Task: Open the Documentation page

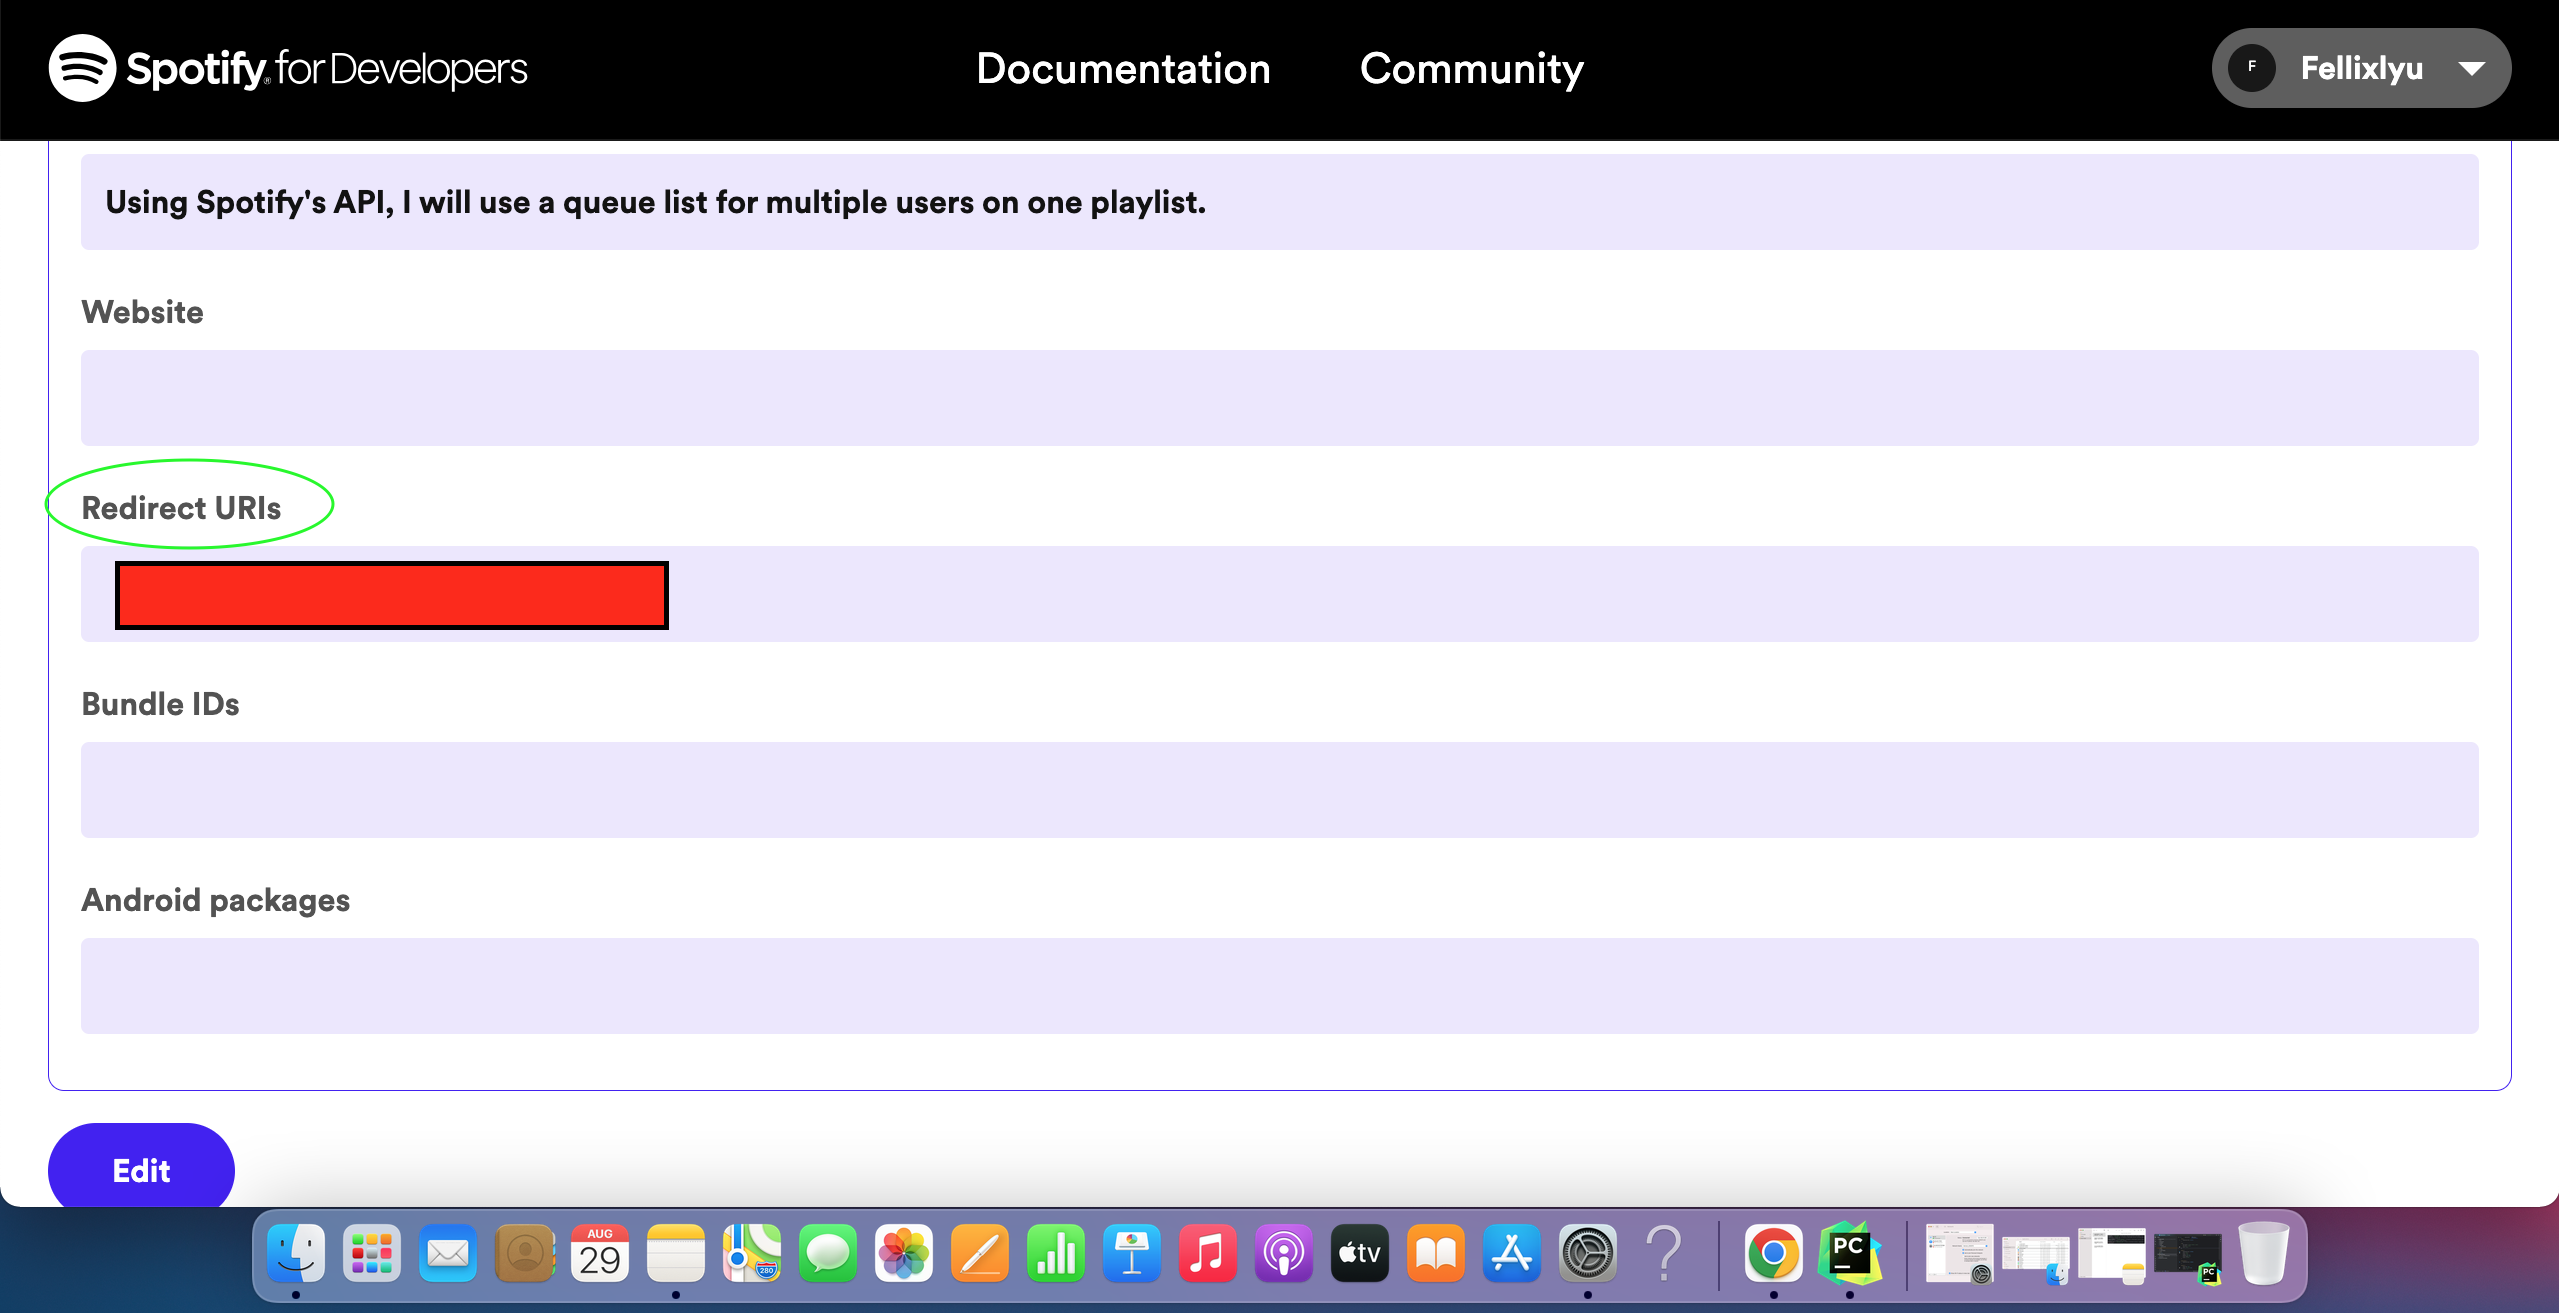Action: (x=1123, y=68)
